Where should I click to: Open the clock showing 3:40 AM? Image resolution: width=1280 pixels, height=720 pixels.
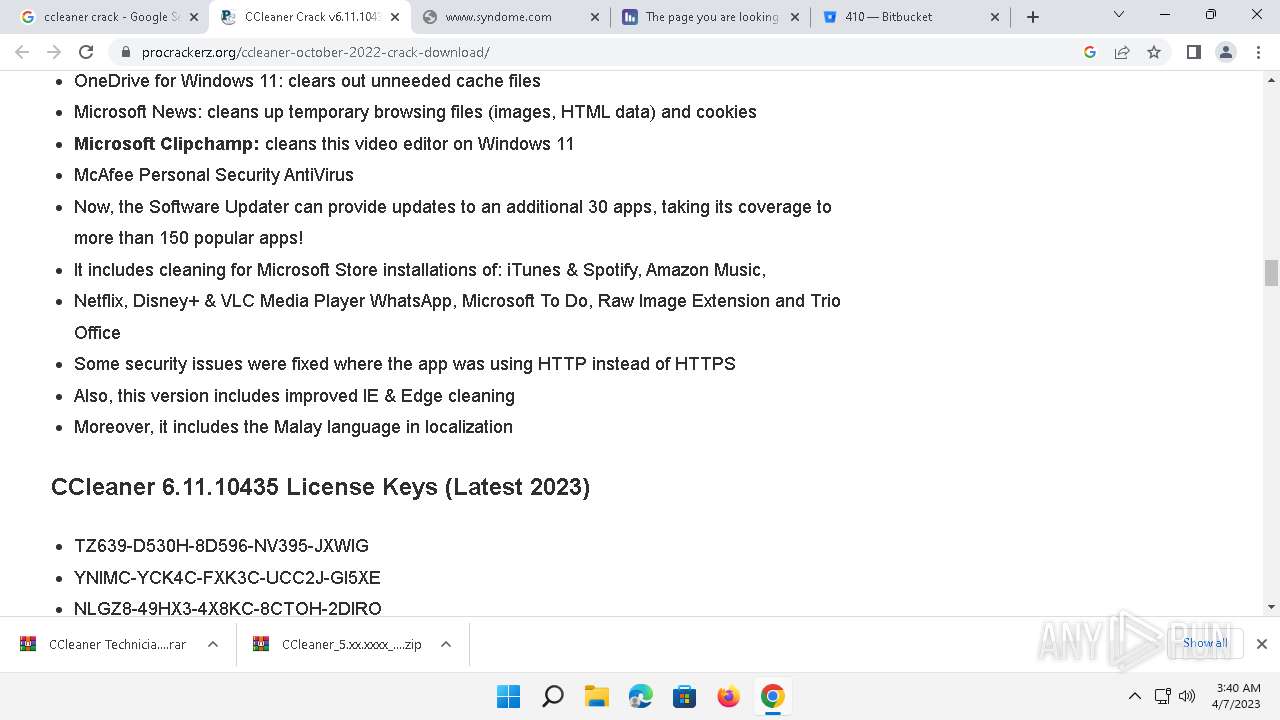click(x=1238, y=696)
